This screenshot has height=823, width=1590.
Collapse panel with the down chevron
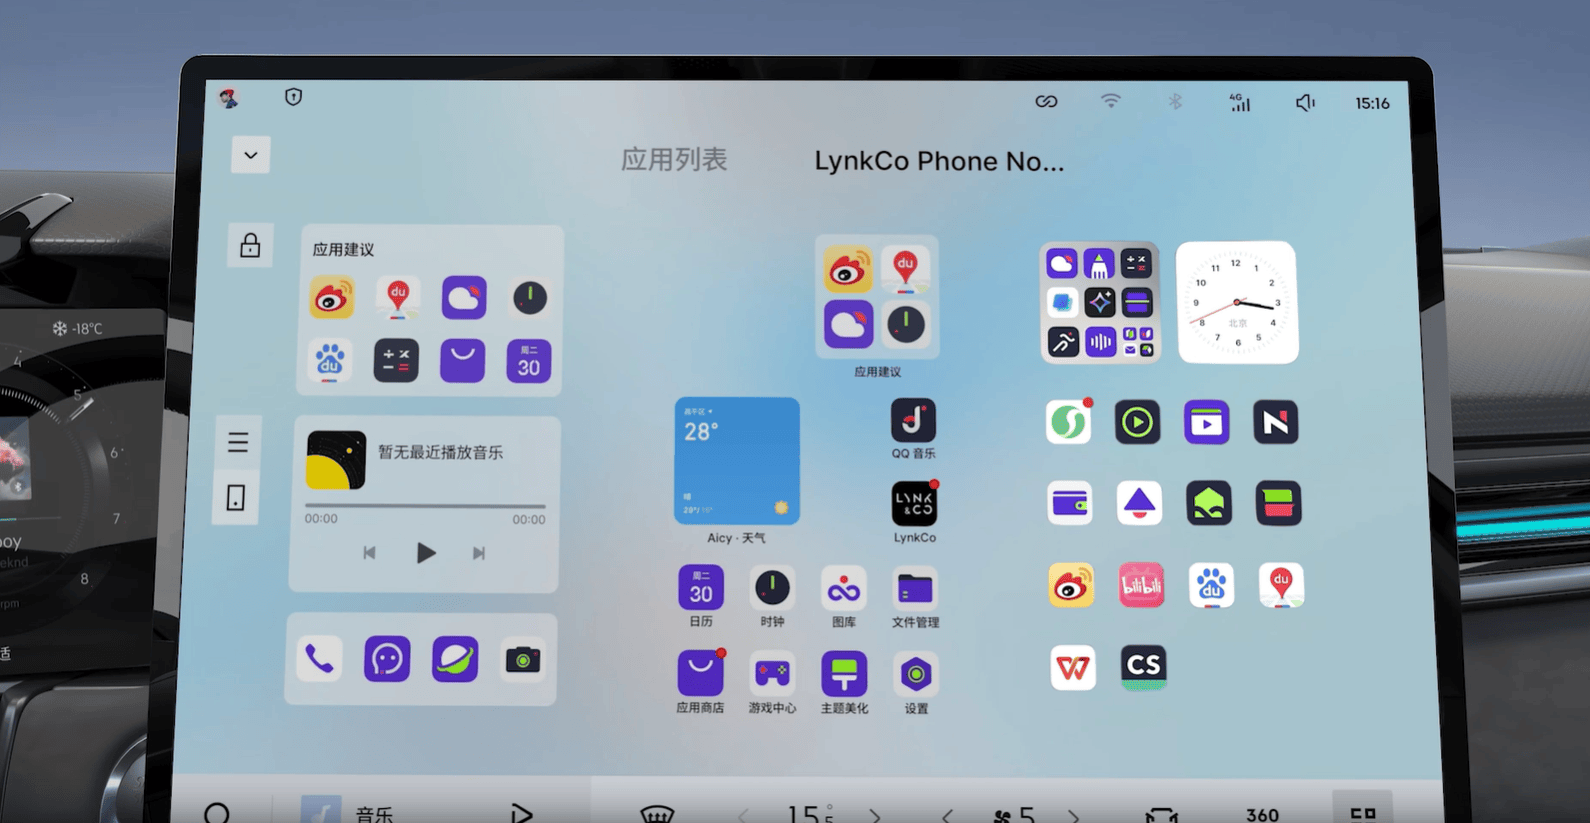(x=250, y=156)
